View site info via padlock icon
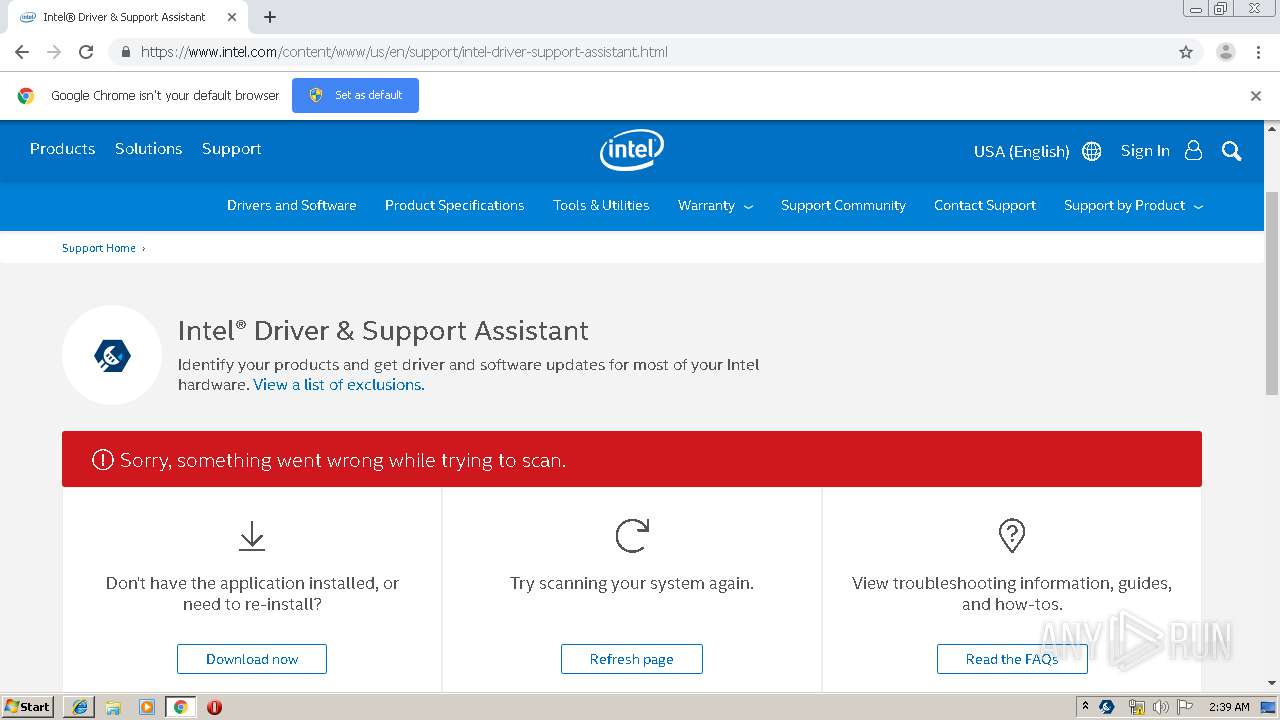 click(125, 52)
